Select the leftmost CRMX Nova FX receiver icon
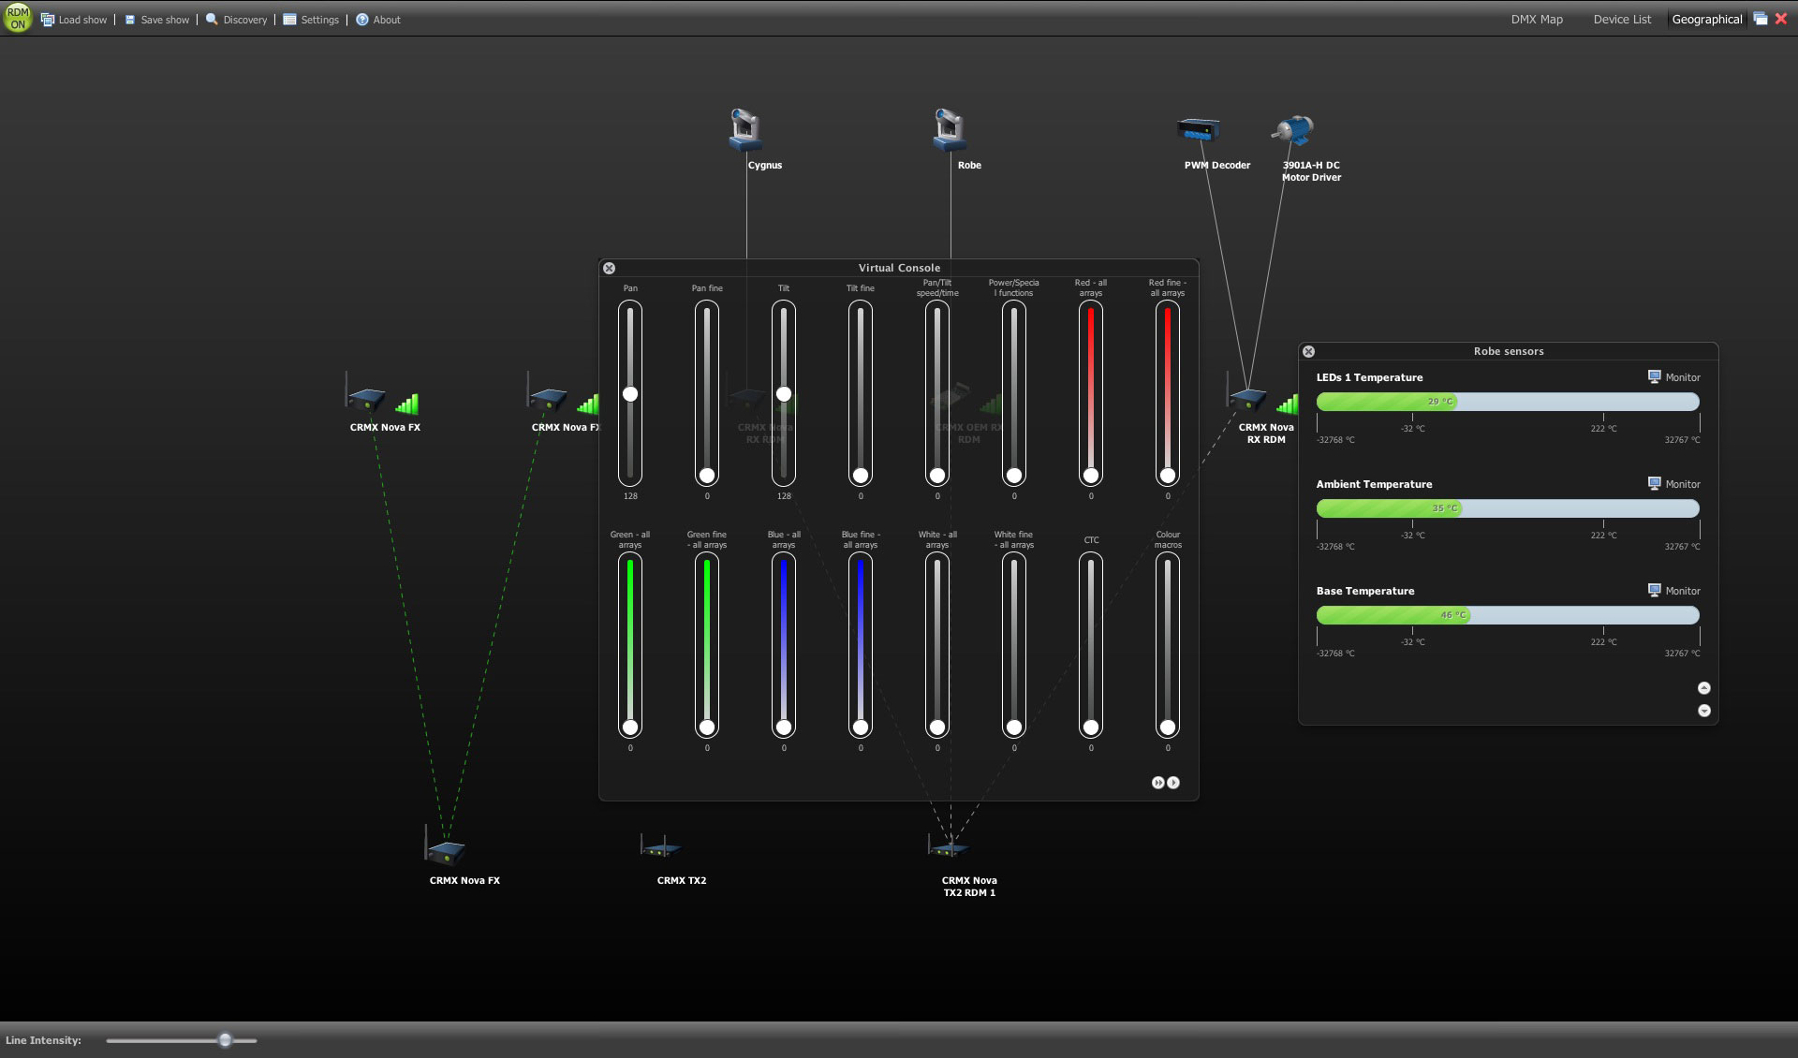 pos(366,394)
